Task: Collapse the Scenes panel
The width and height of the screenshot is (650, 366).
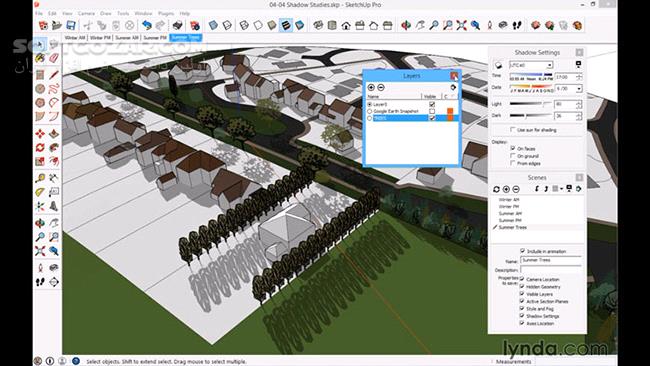Action: click(579, 177)
